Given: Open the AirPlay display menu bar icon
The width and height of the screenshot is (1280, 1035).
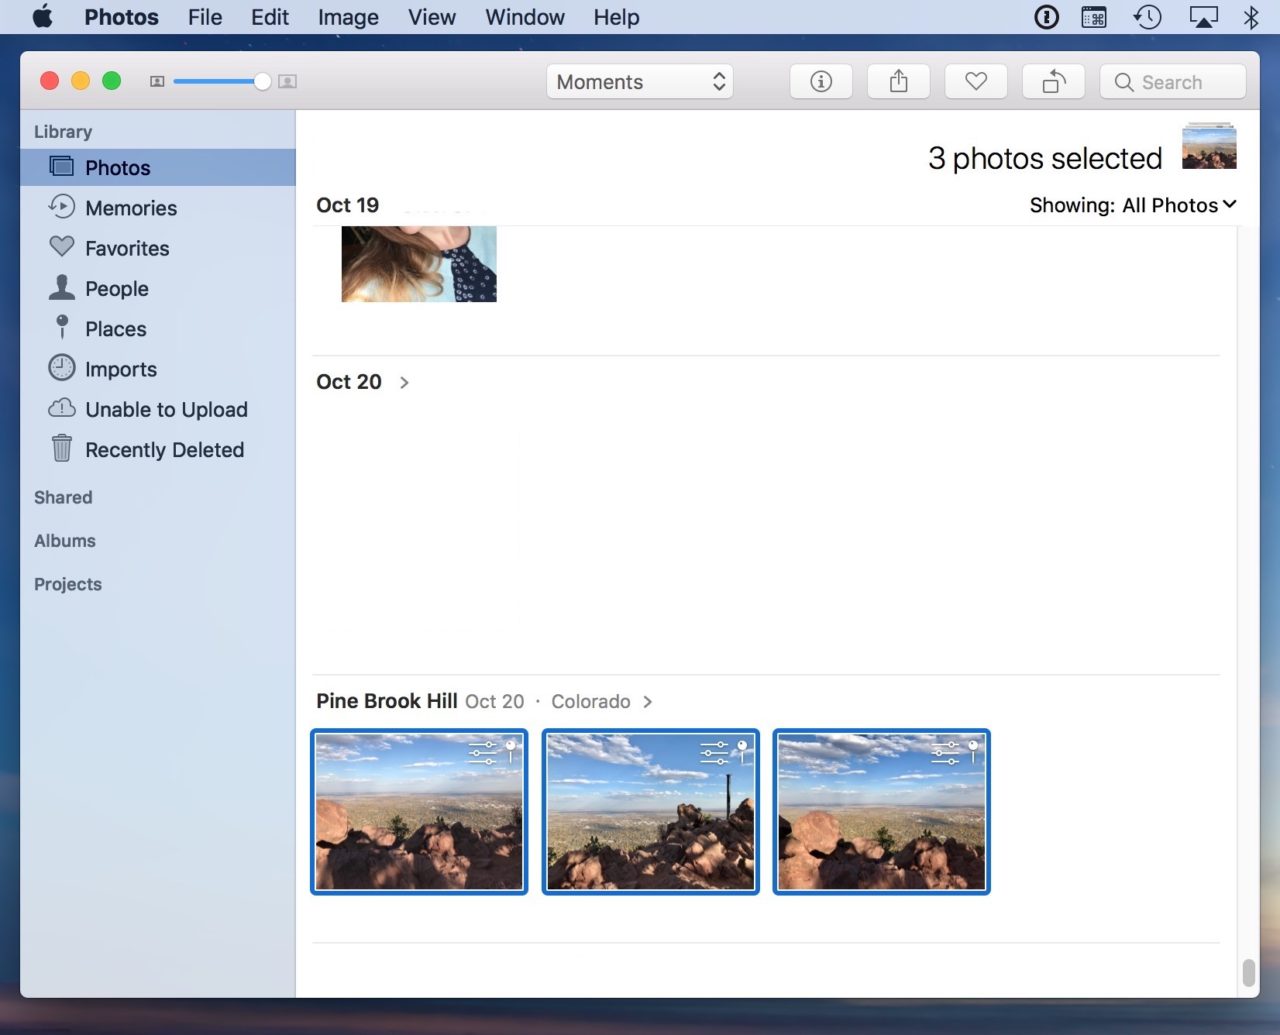Looking at the screenshot, I should (x=1203, y=17).
